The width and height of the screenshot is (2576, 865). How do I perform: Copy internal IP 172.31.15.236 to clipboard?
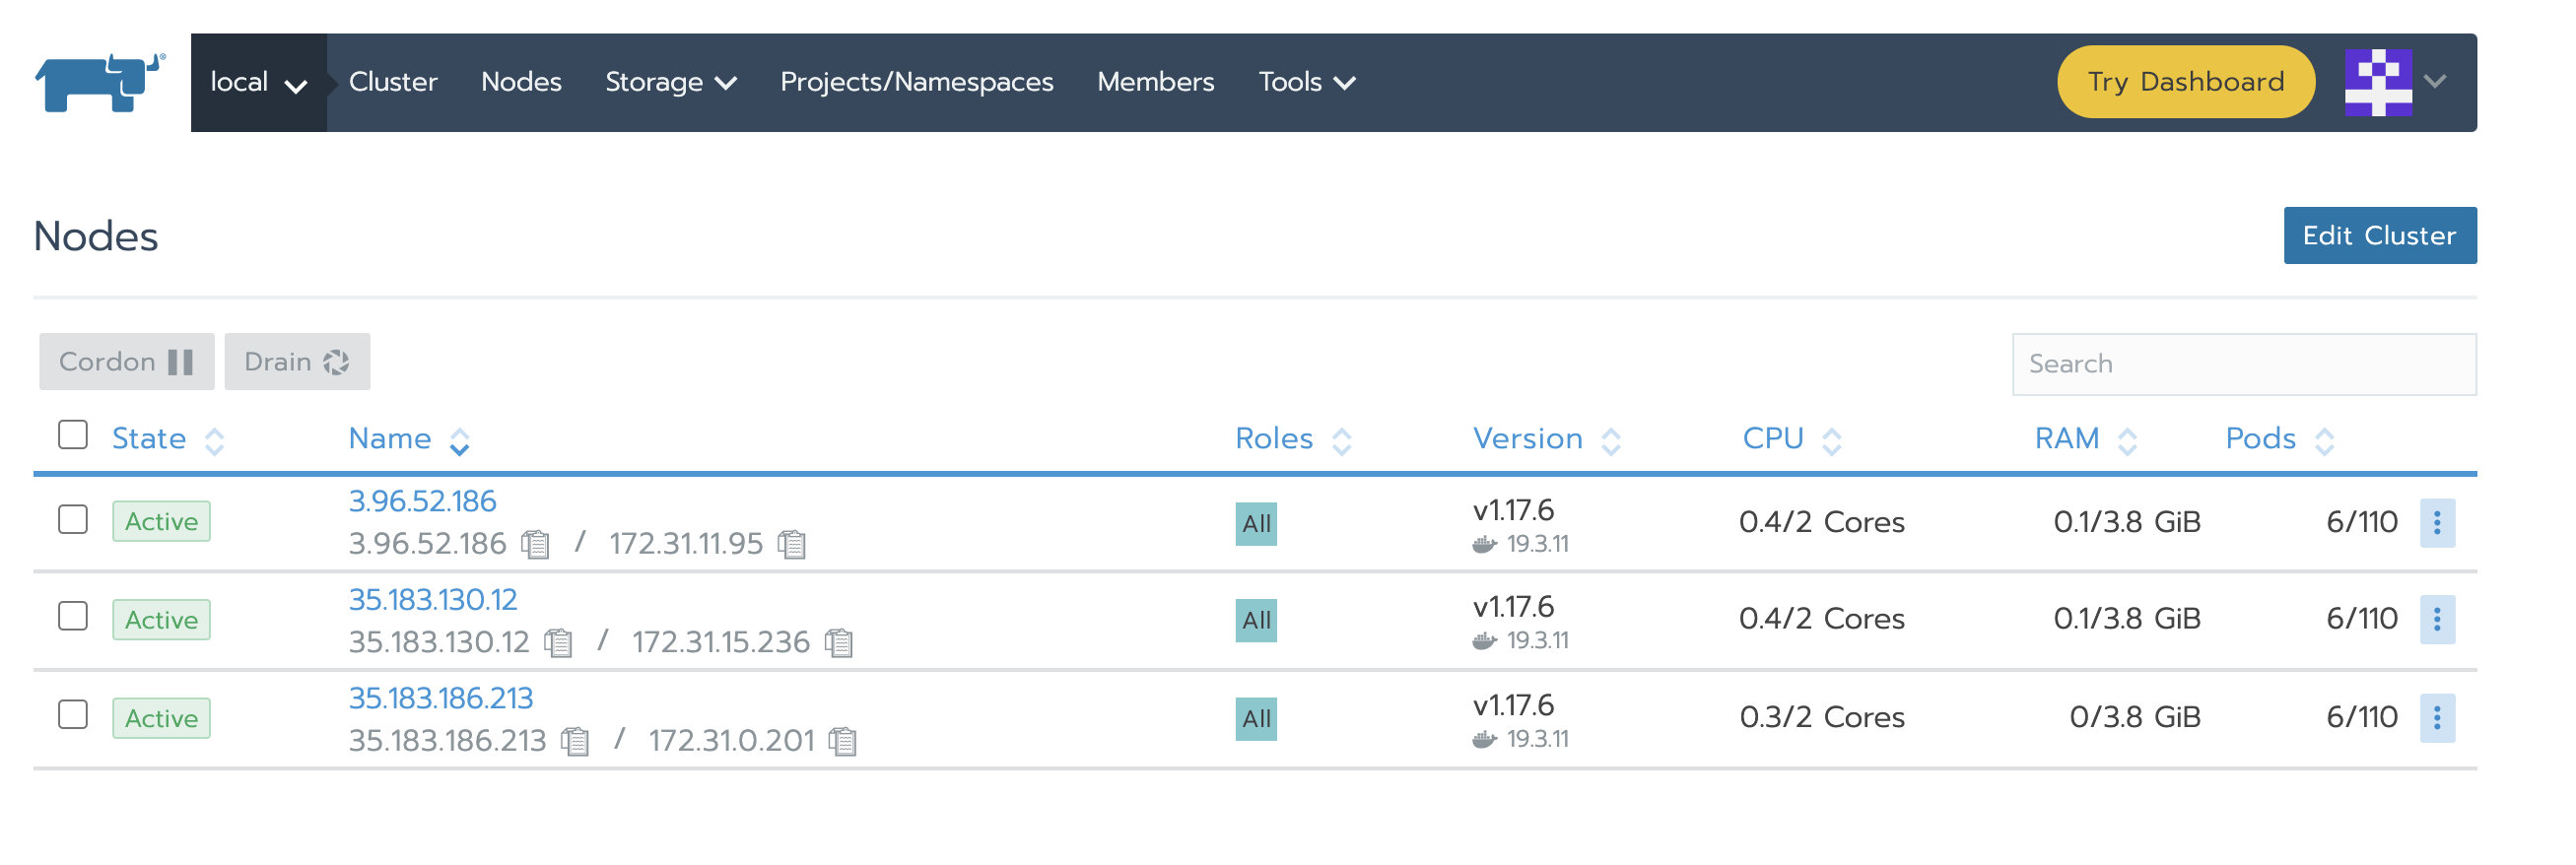(x=839, y=642)
